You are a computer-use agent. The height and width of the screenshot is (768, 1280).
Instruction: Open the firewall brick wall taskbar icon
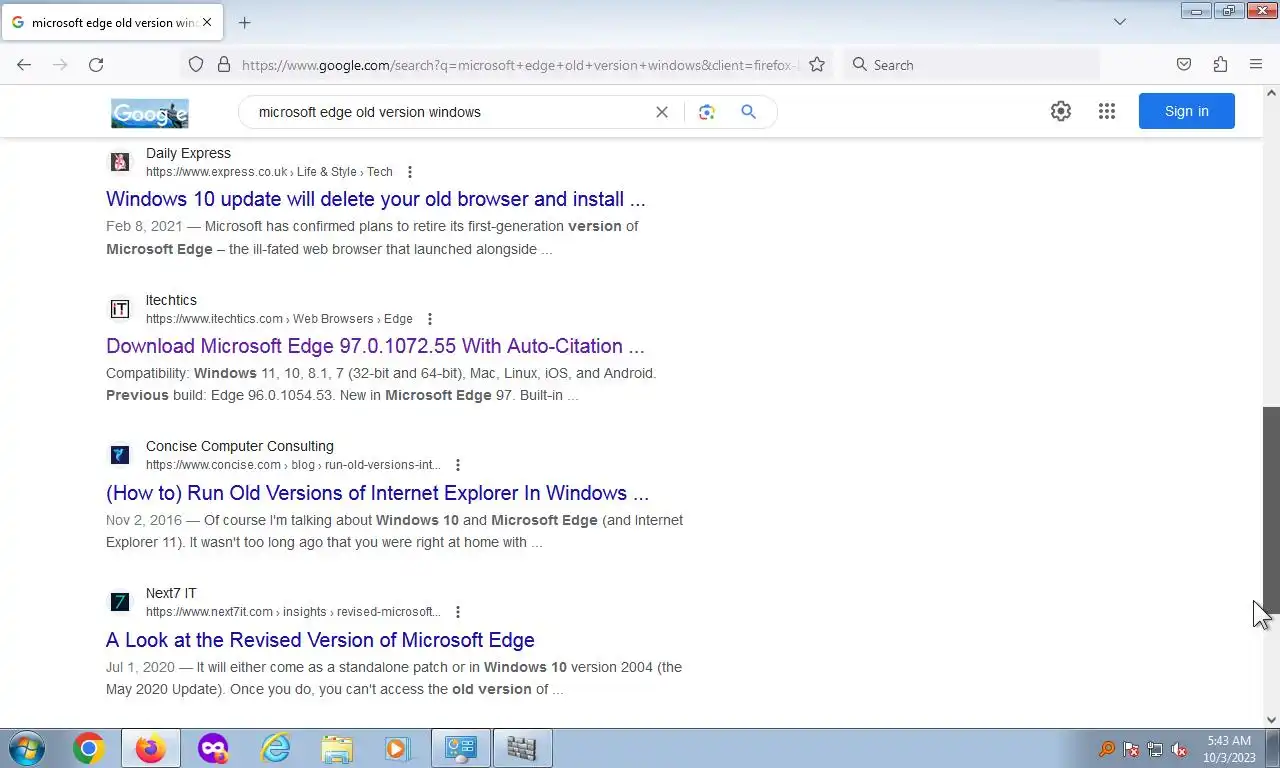(522, 748)
